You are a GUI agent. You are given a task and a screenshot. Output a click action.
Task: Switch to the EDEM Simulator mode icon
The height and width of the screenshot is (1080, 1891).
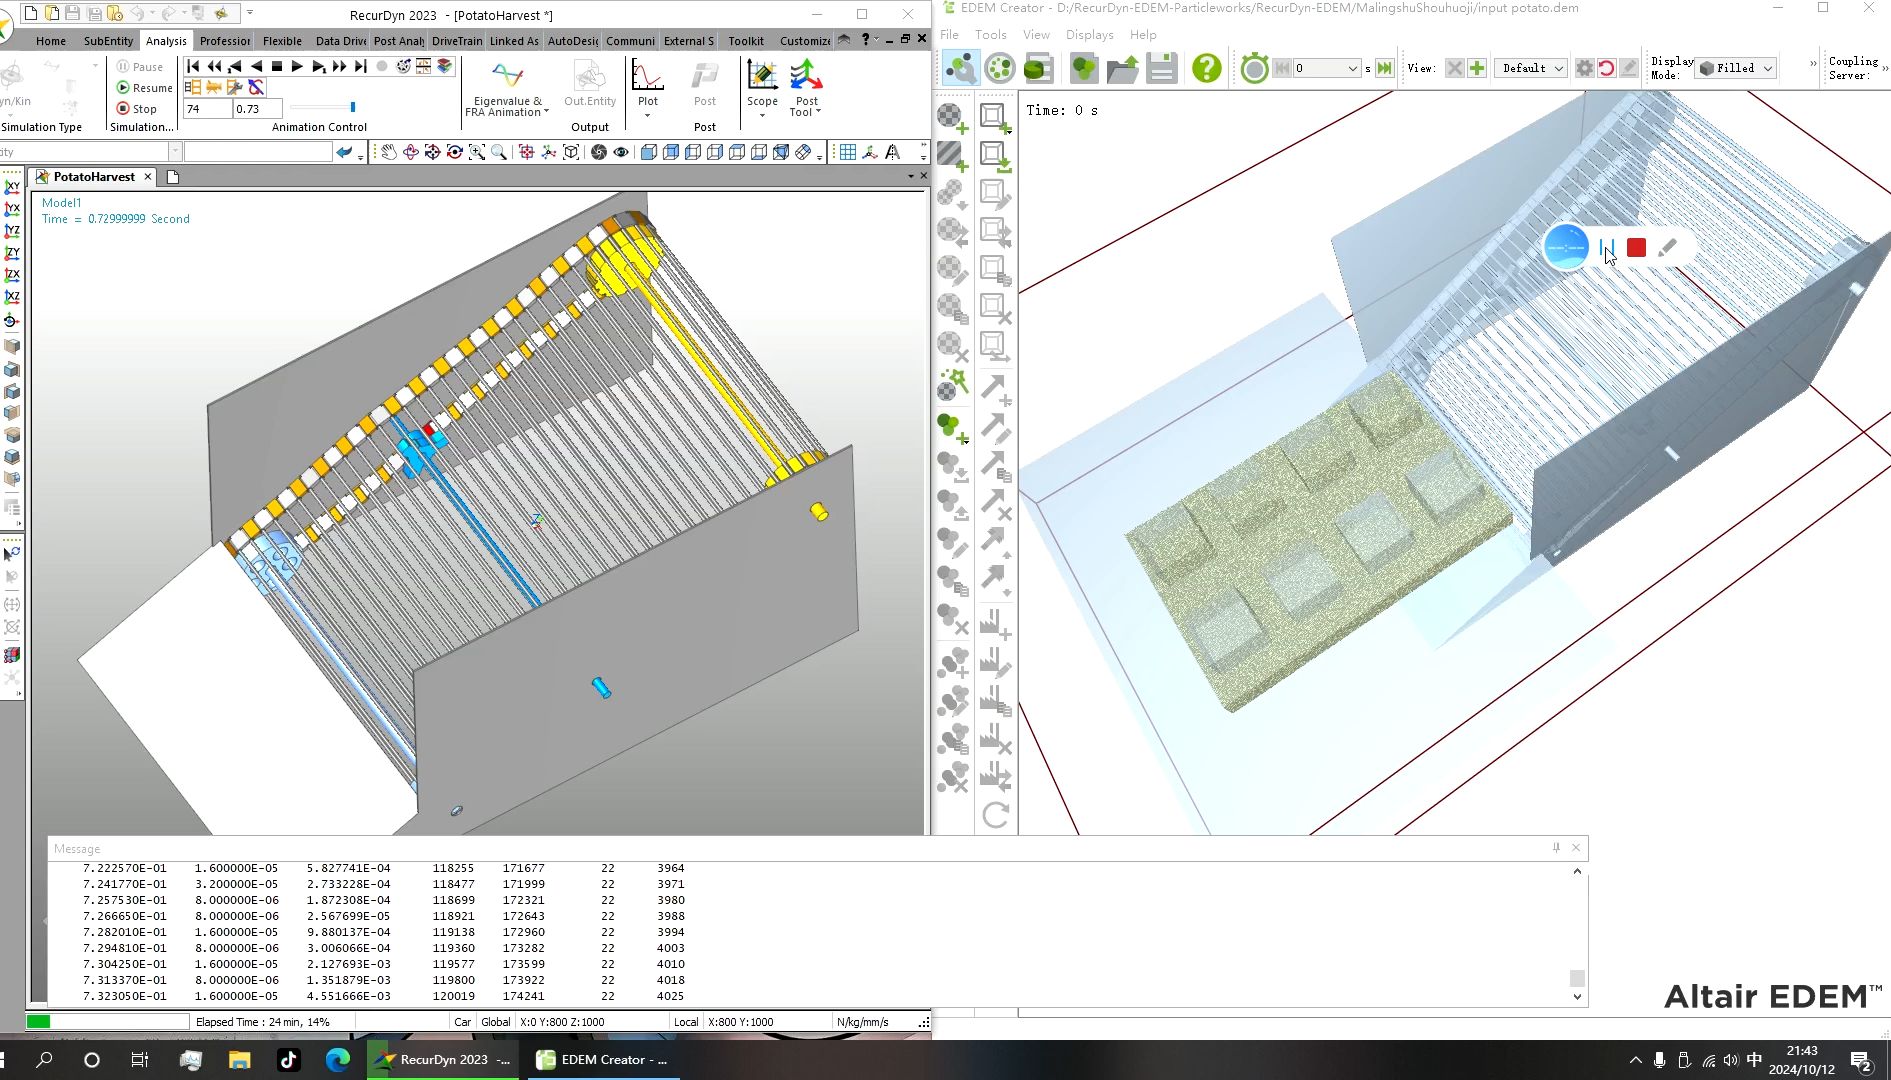1000,68
